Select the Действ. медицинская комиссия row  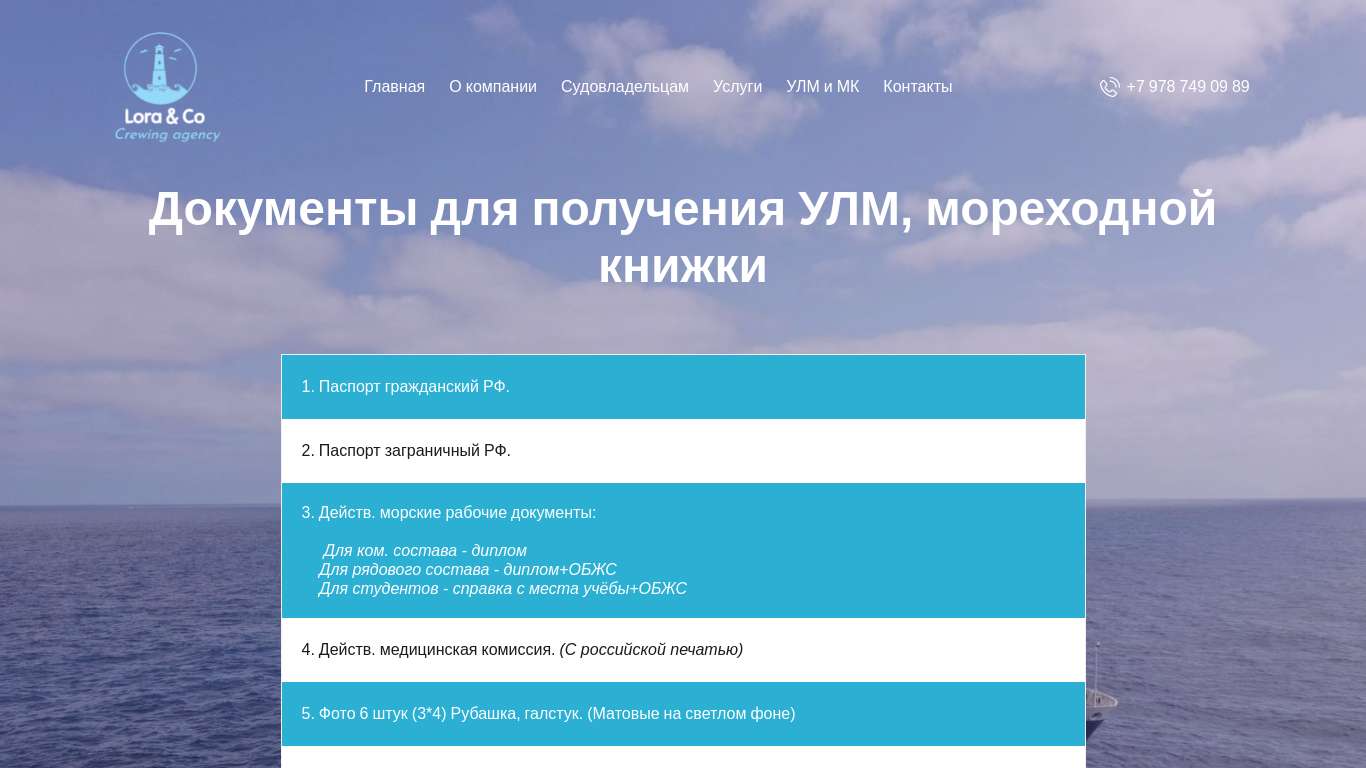point(428,650)
